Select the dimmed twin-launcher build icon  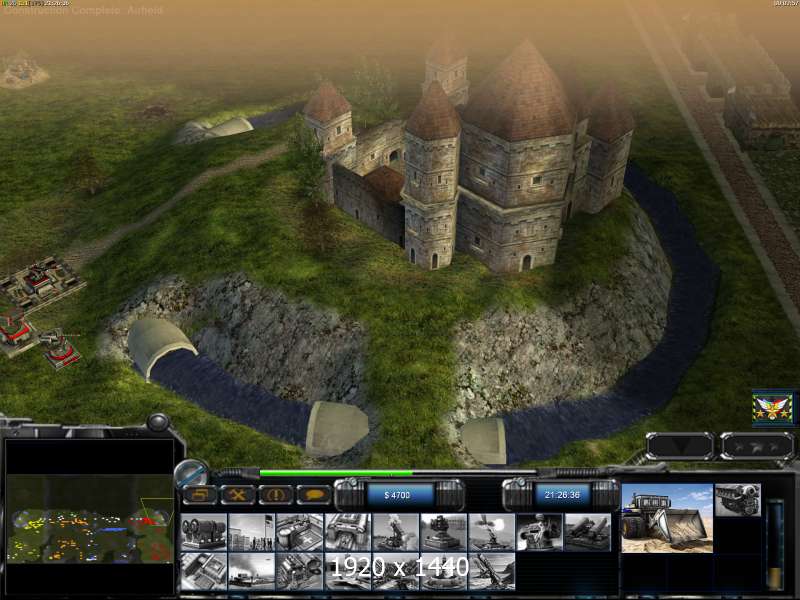coord(587,532)
